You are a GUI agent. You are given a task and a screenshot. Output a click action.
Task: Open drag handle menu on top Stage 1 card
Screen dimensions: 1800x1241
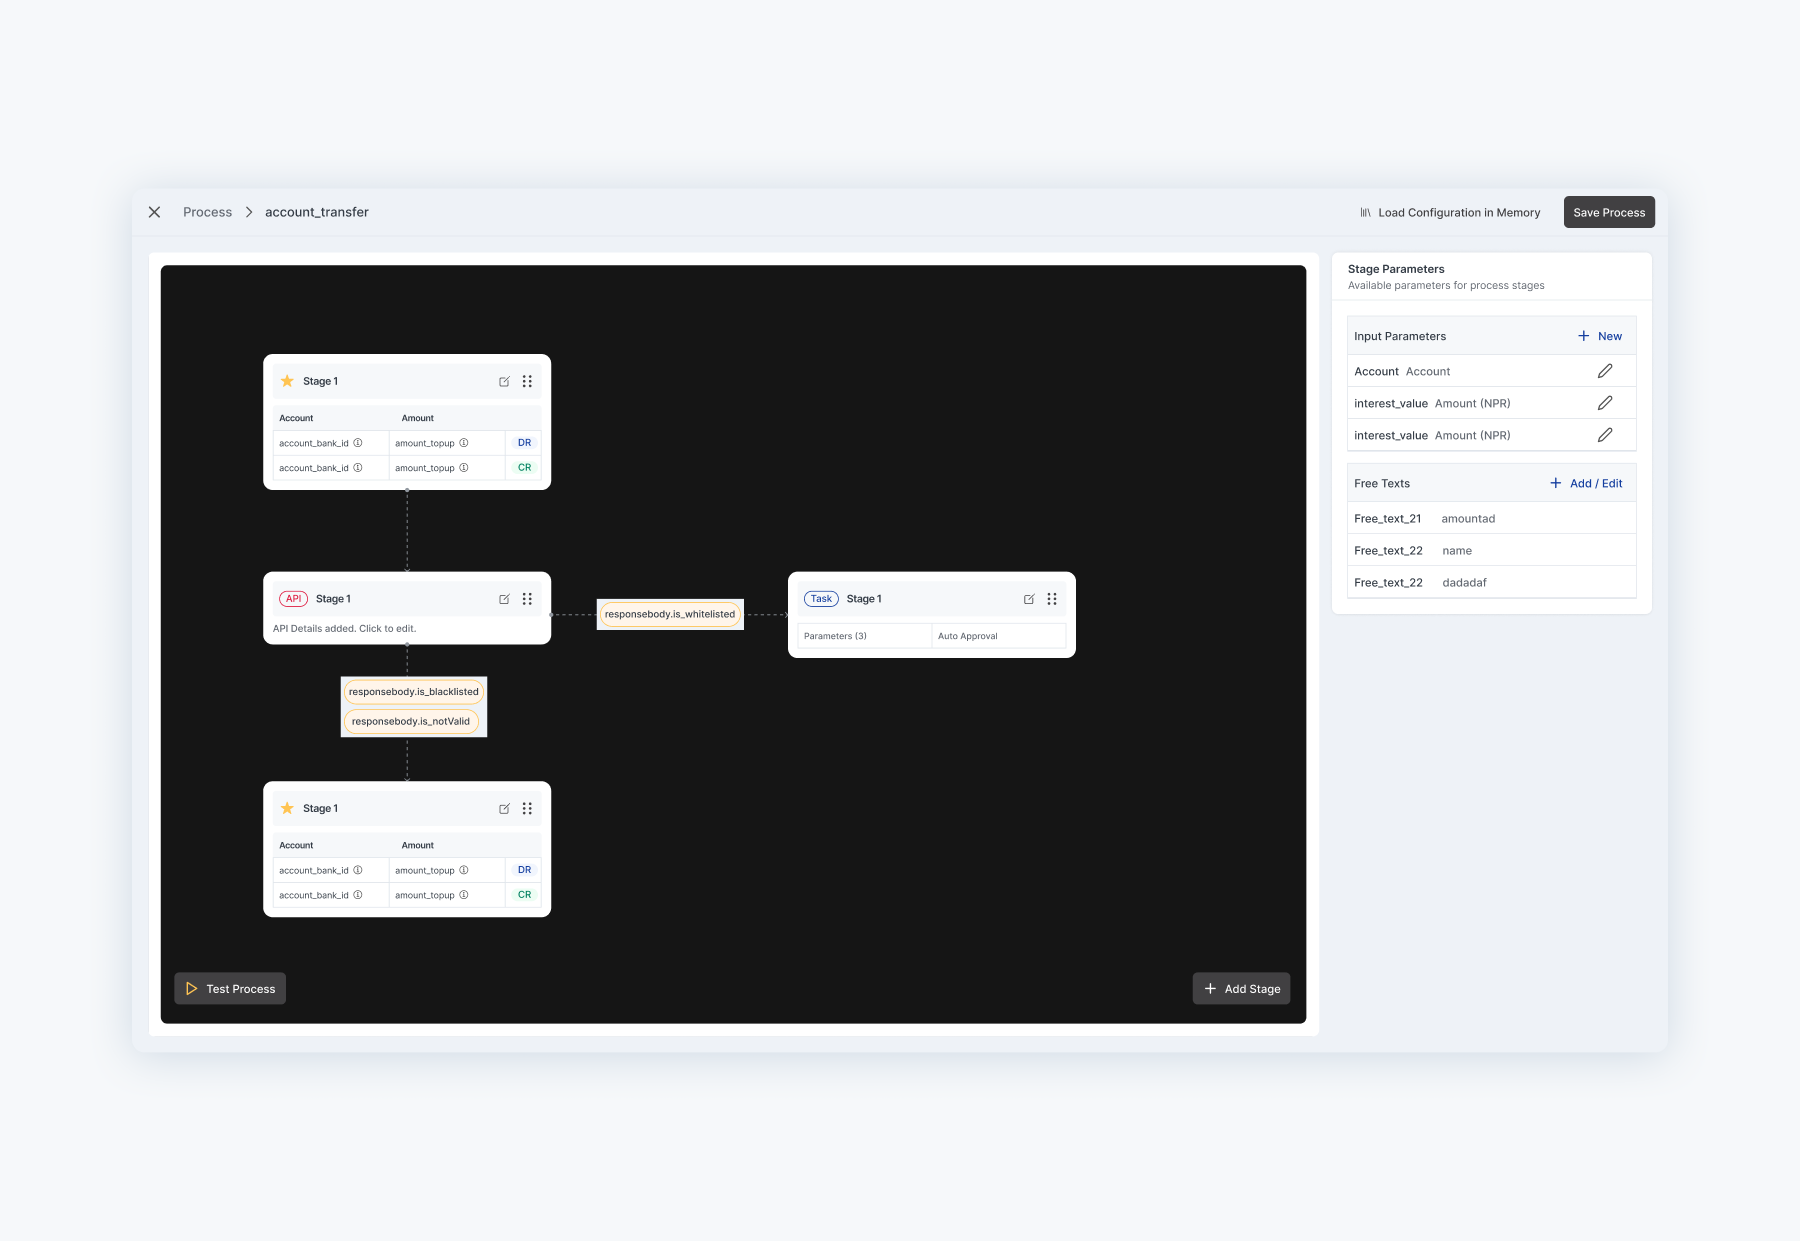coord(527,381)
